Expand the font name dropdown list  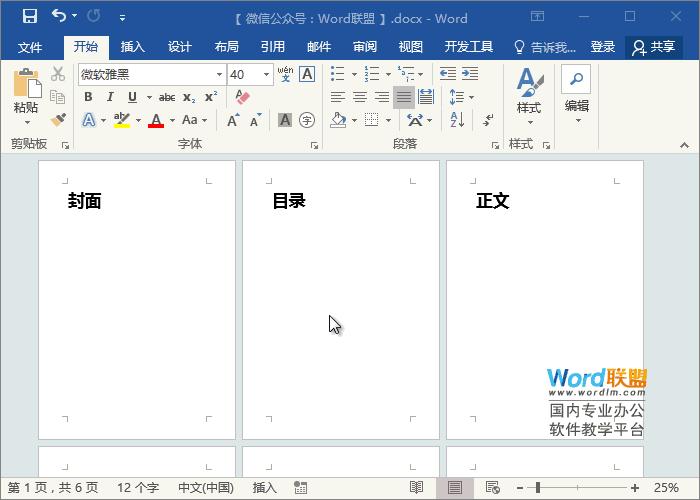219,75
